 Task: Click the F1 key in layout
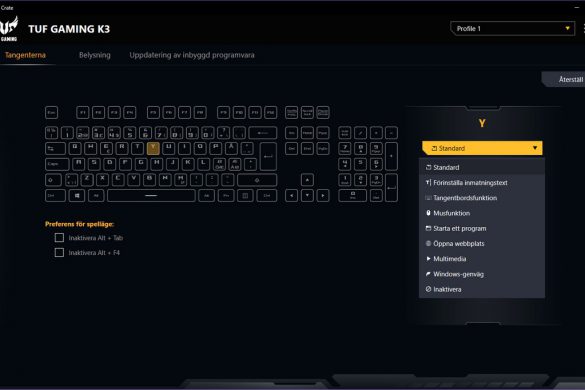83,112
